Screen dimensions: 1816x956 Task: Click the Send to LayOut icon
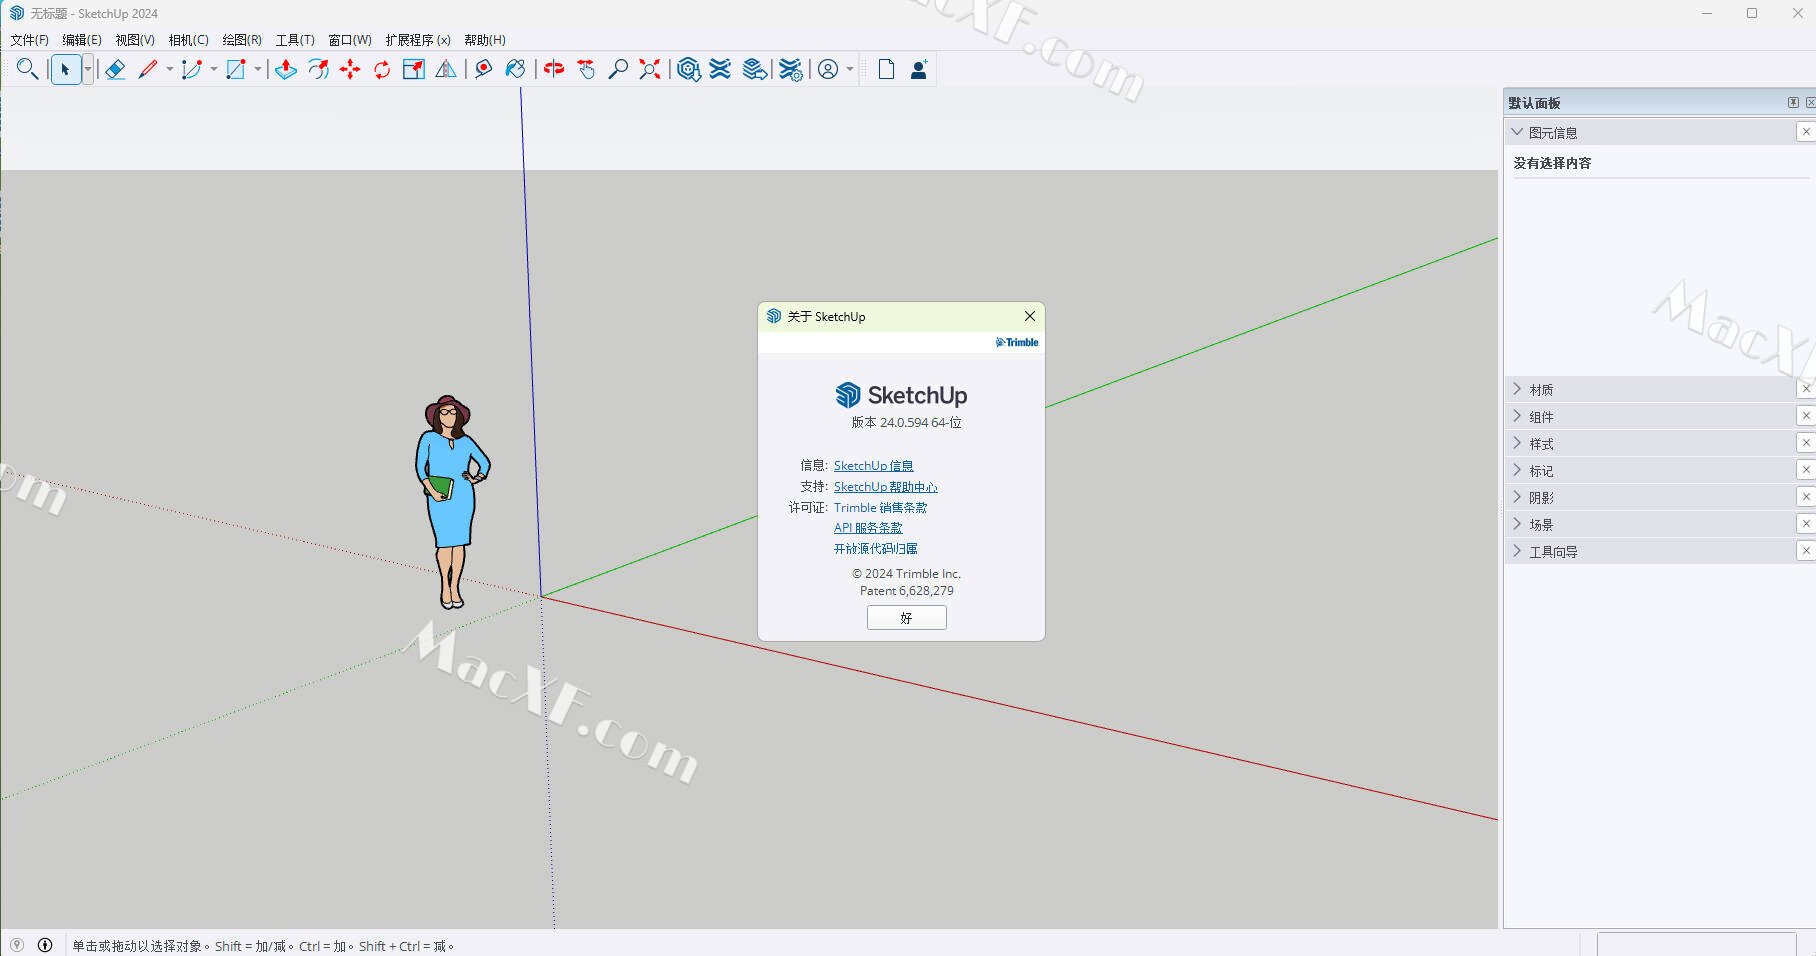tap(755, 69)
